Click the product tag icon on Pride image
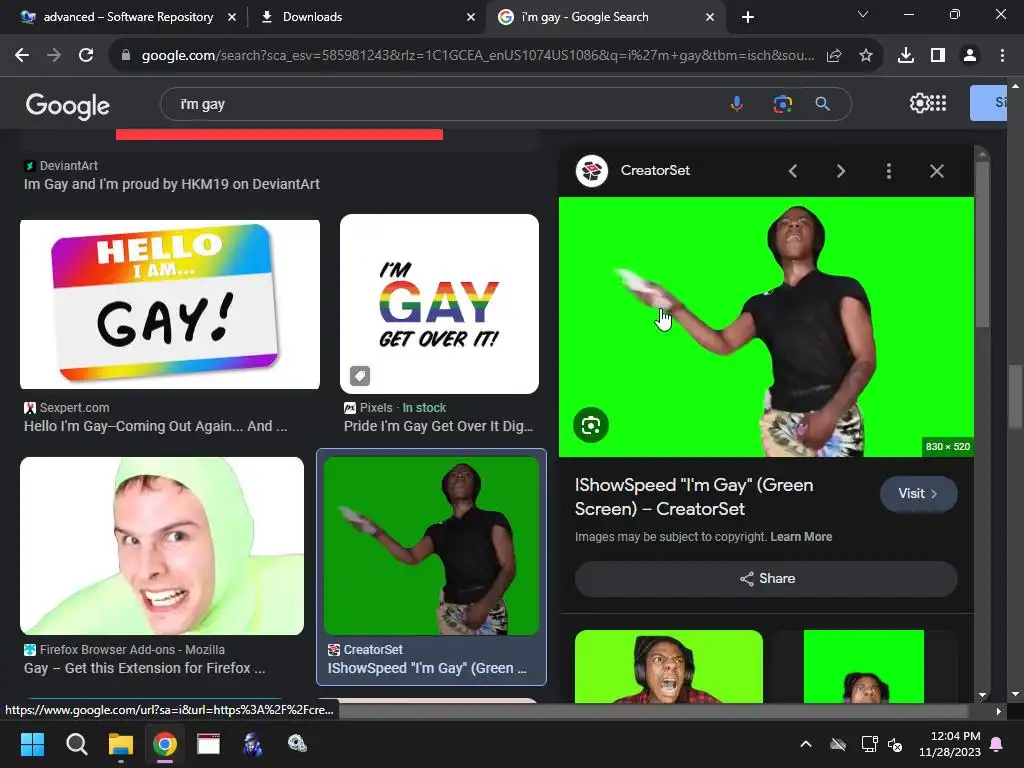Image resolution: width=1024 pixels, height=768 pixels. pos(360,376)
